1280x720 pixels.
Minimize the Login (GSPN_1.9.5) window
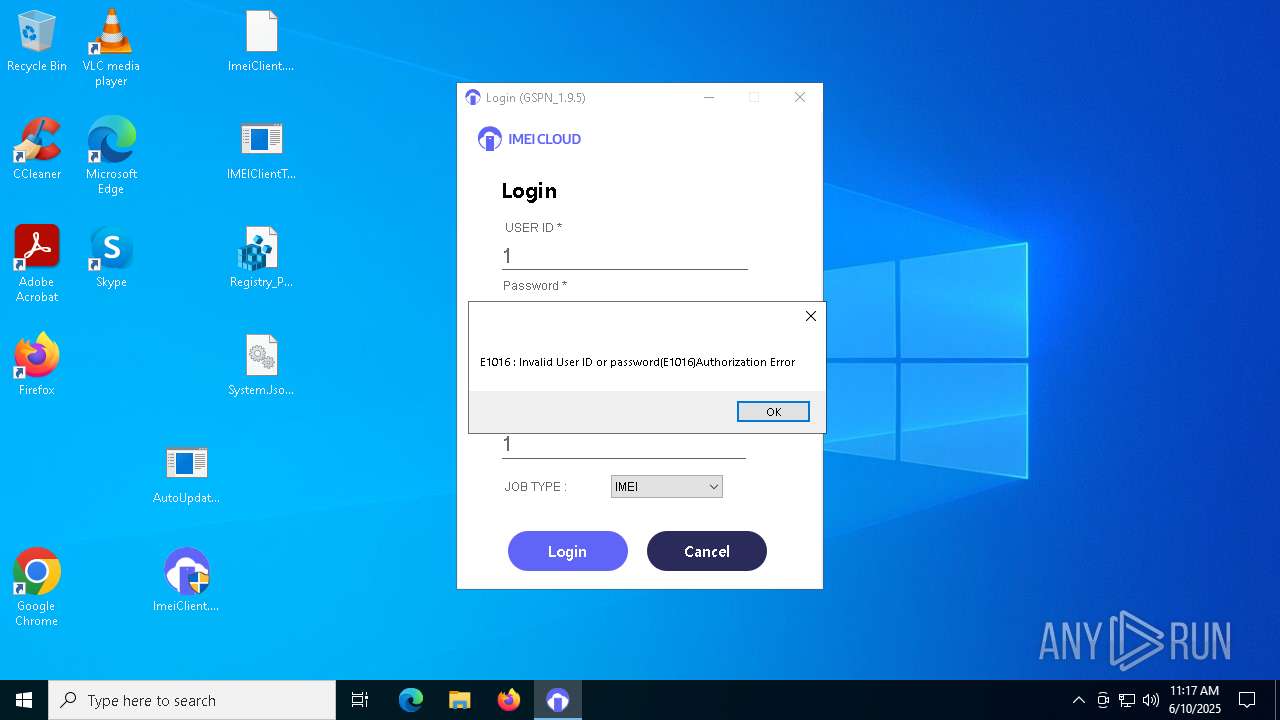(709, 97)
